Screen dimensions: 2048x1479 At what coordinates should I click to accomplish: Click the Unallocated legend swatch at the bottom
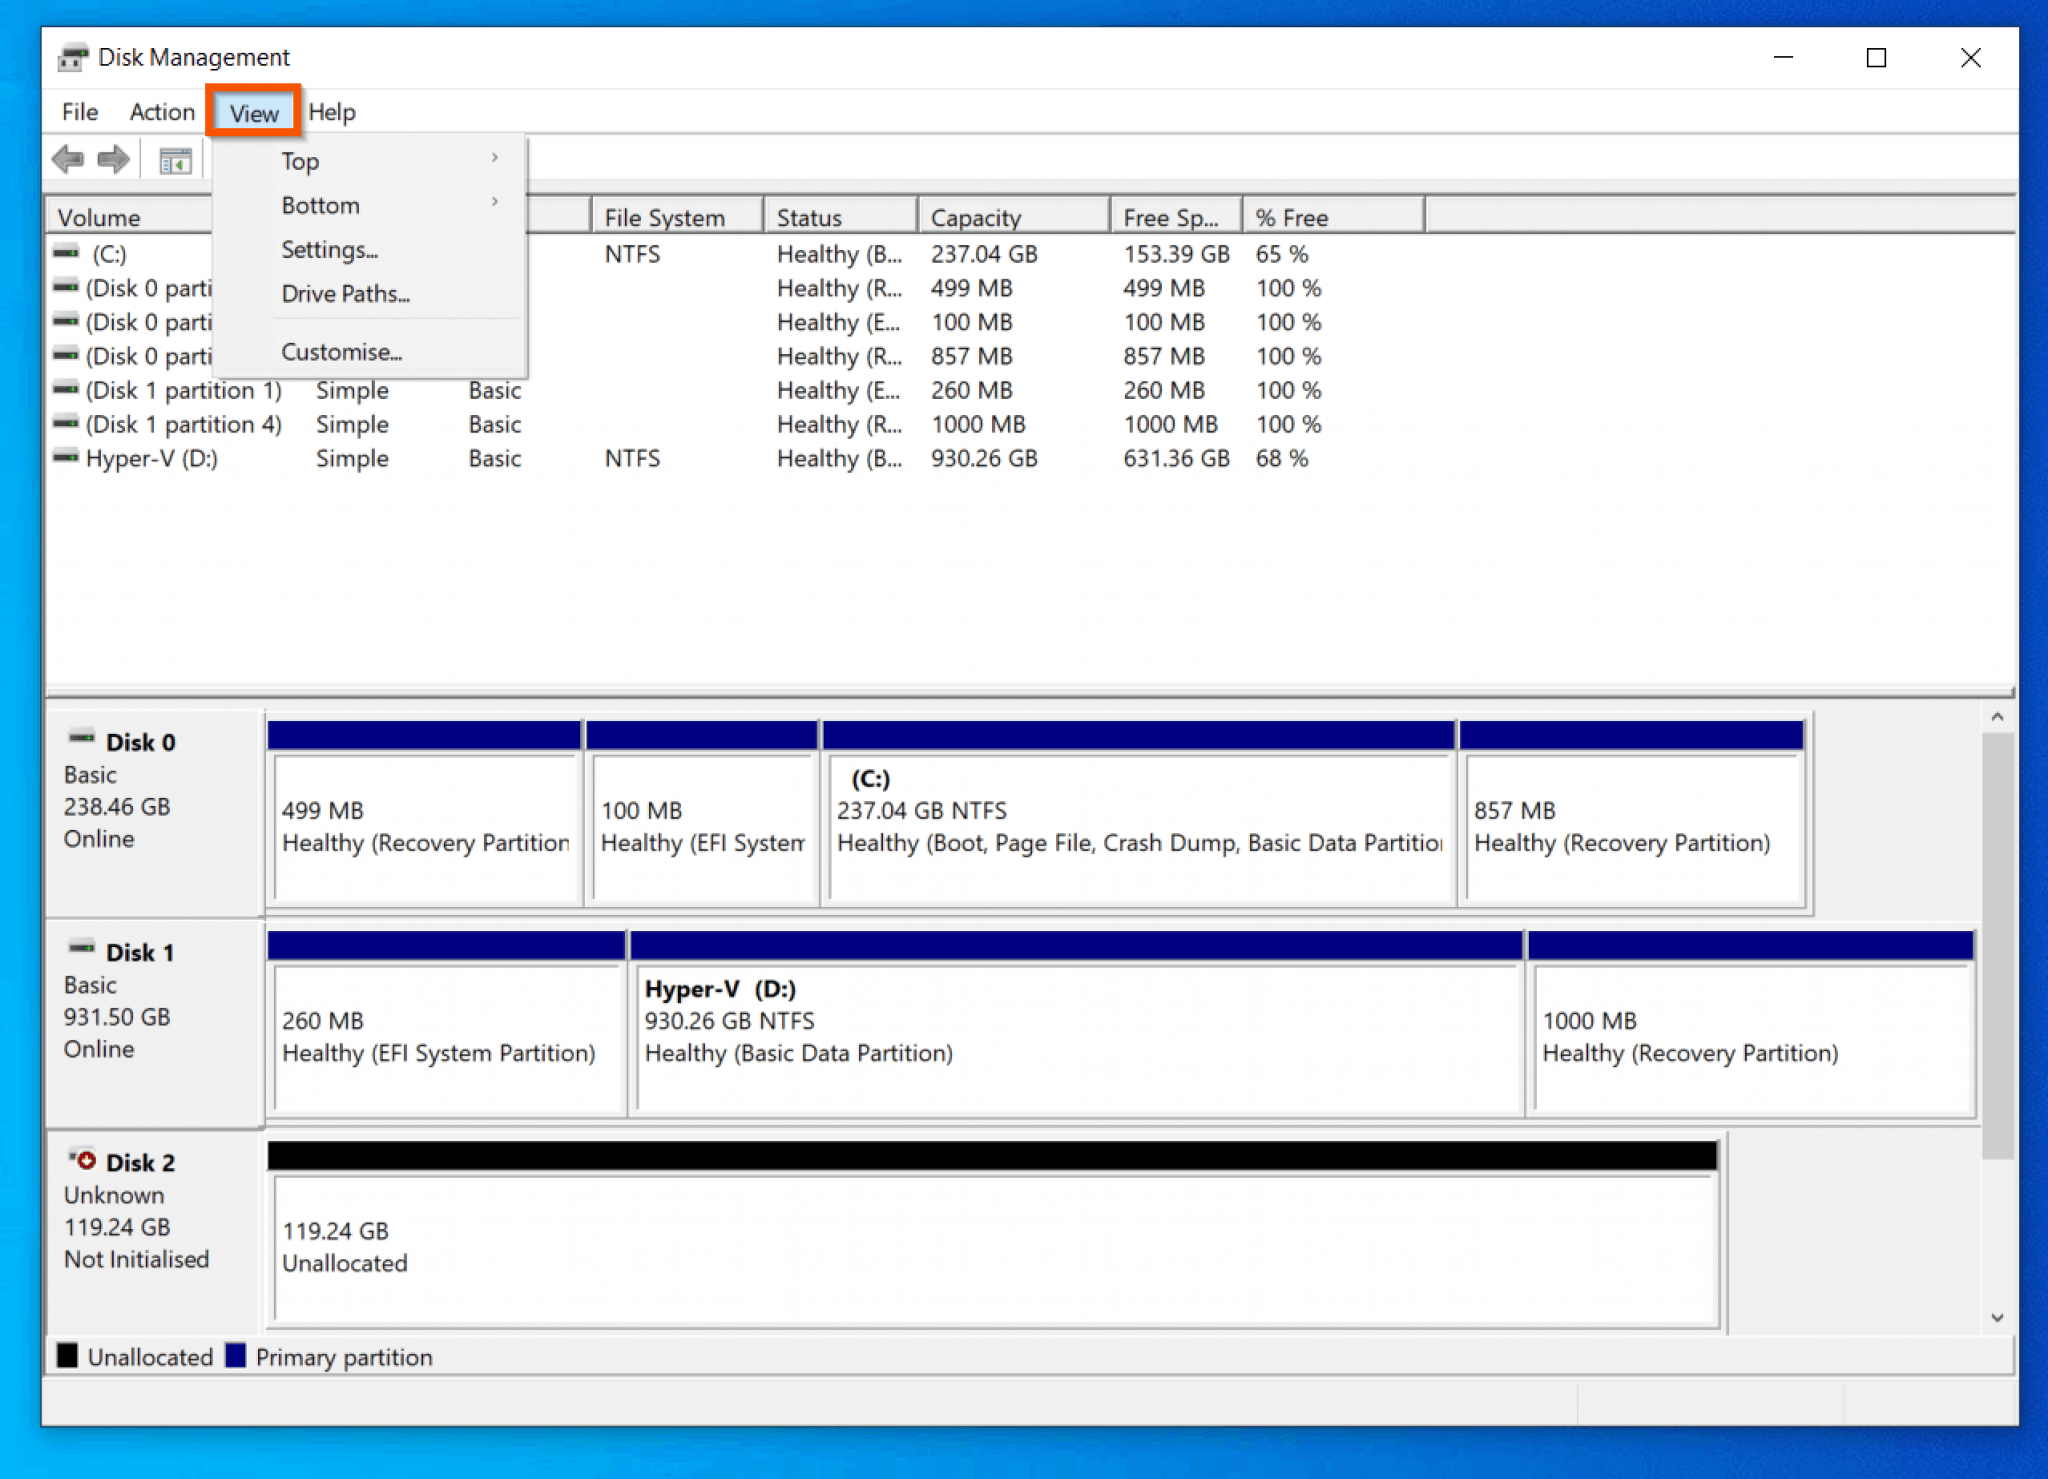68,1355
